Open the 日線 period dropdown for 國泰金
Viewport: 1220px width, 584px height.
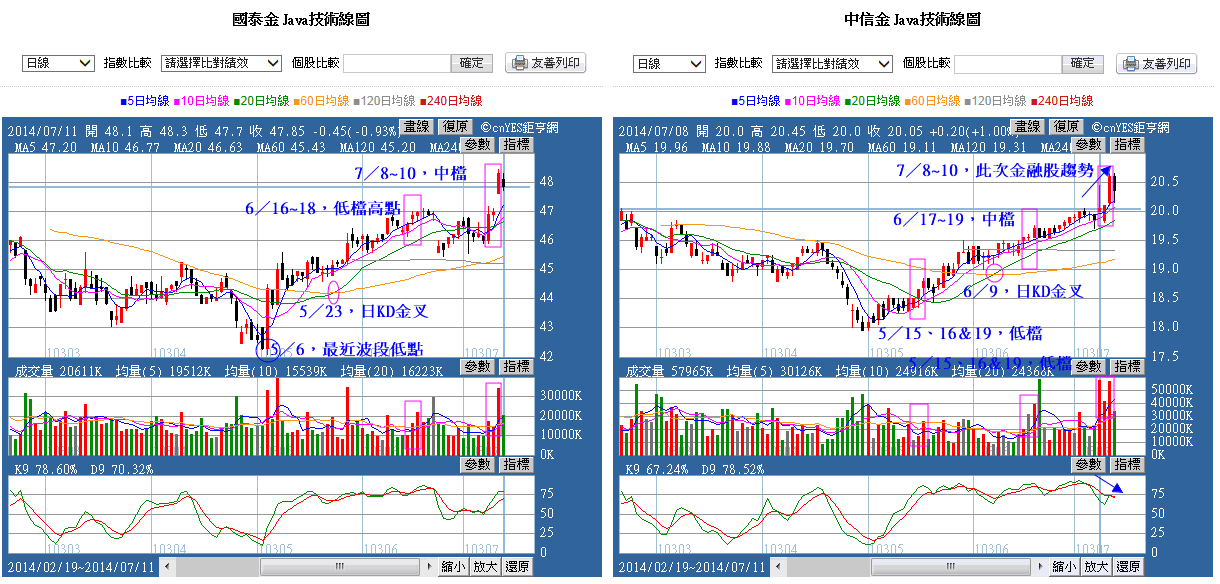pyautogui.click(x=58, y=63)
